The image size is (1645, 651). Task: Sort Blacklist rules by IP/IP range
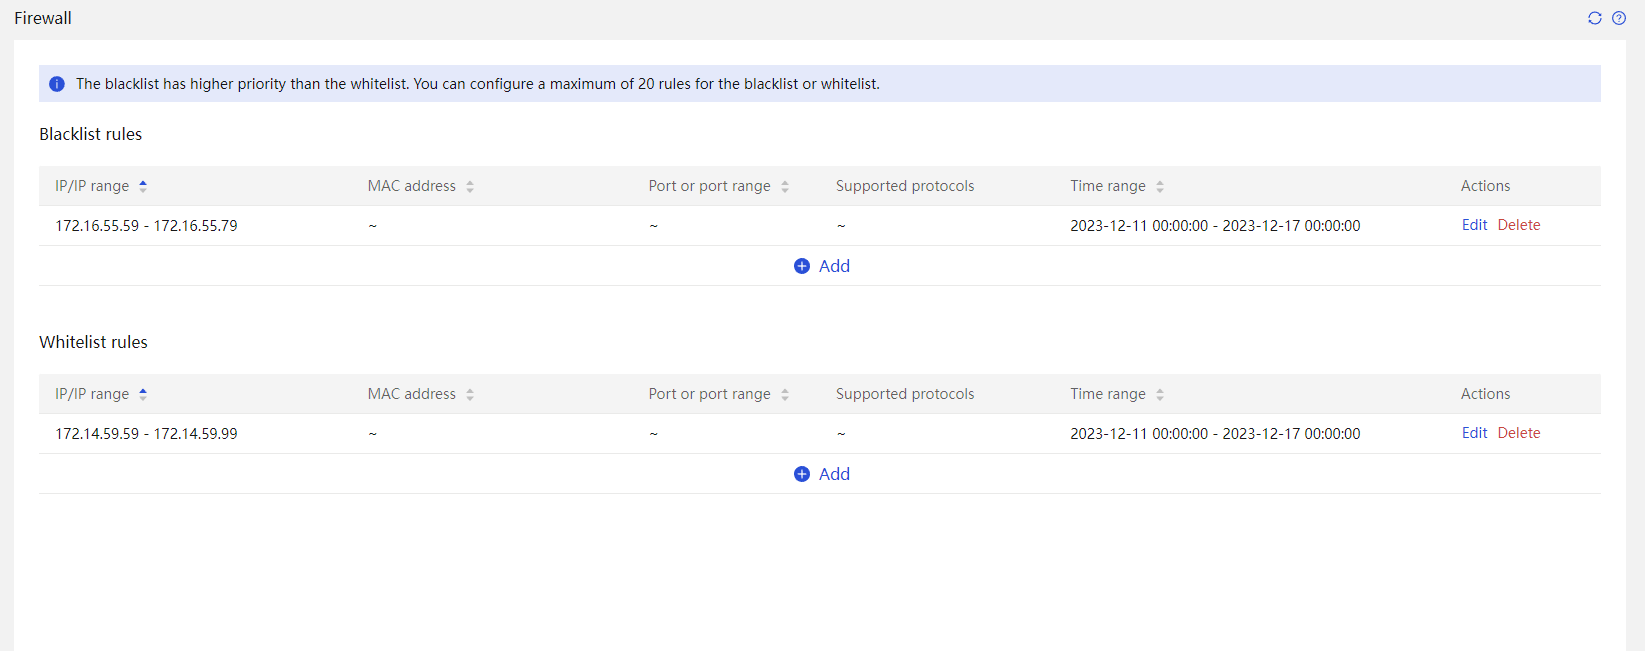click(x=143, y=186)
